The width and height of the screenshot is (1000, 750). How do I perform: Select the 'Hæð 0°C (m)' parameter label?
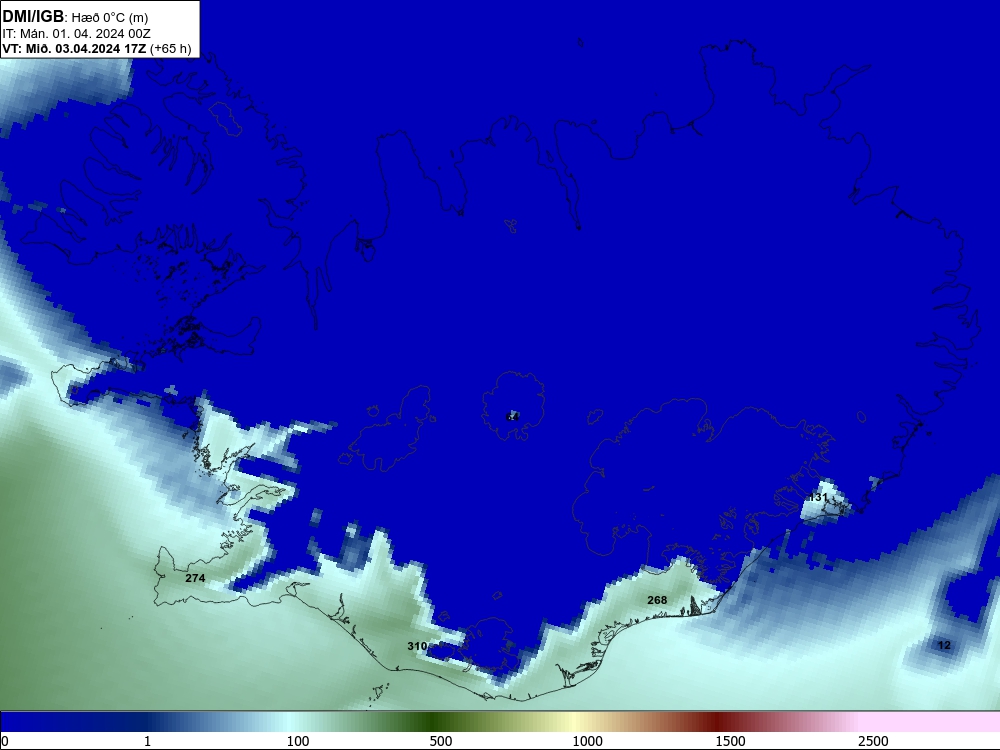click(110, 18)
